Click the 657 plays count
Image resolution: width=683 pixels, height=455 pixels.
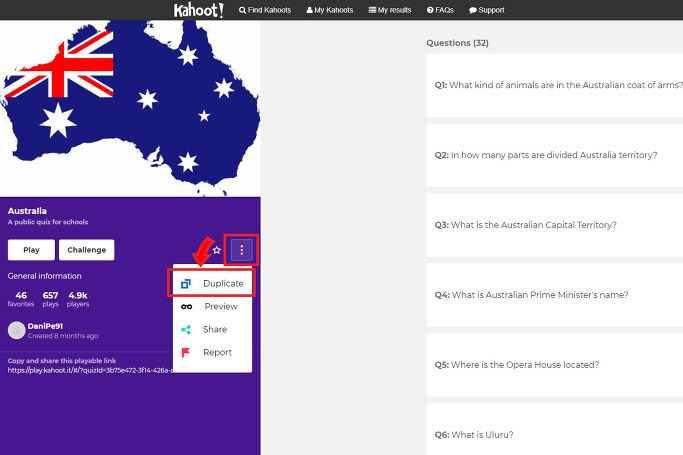pos(51,299)
